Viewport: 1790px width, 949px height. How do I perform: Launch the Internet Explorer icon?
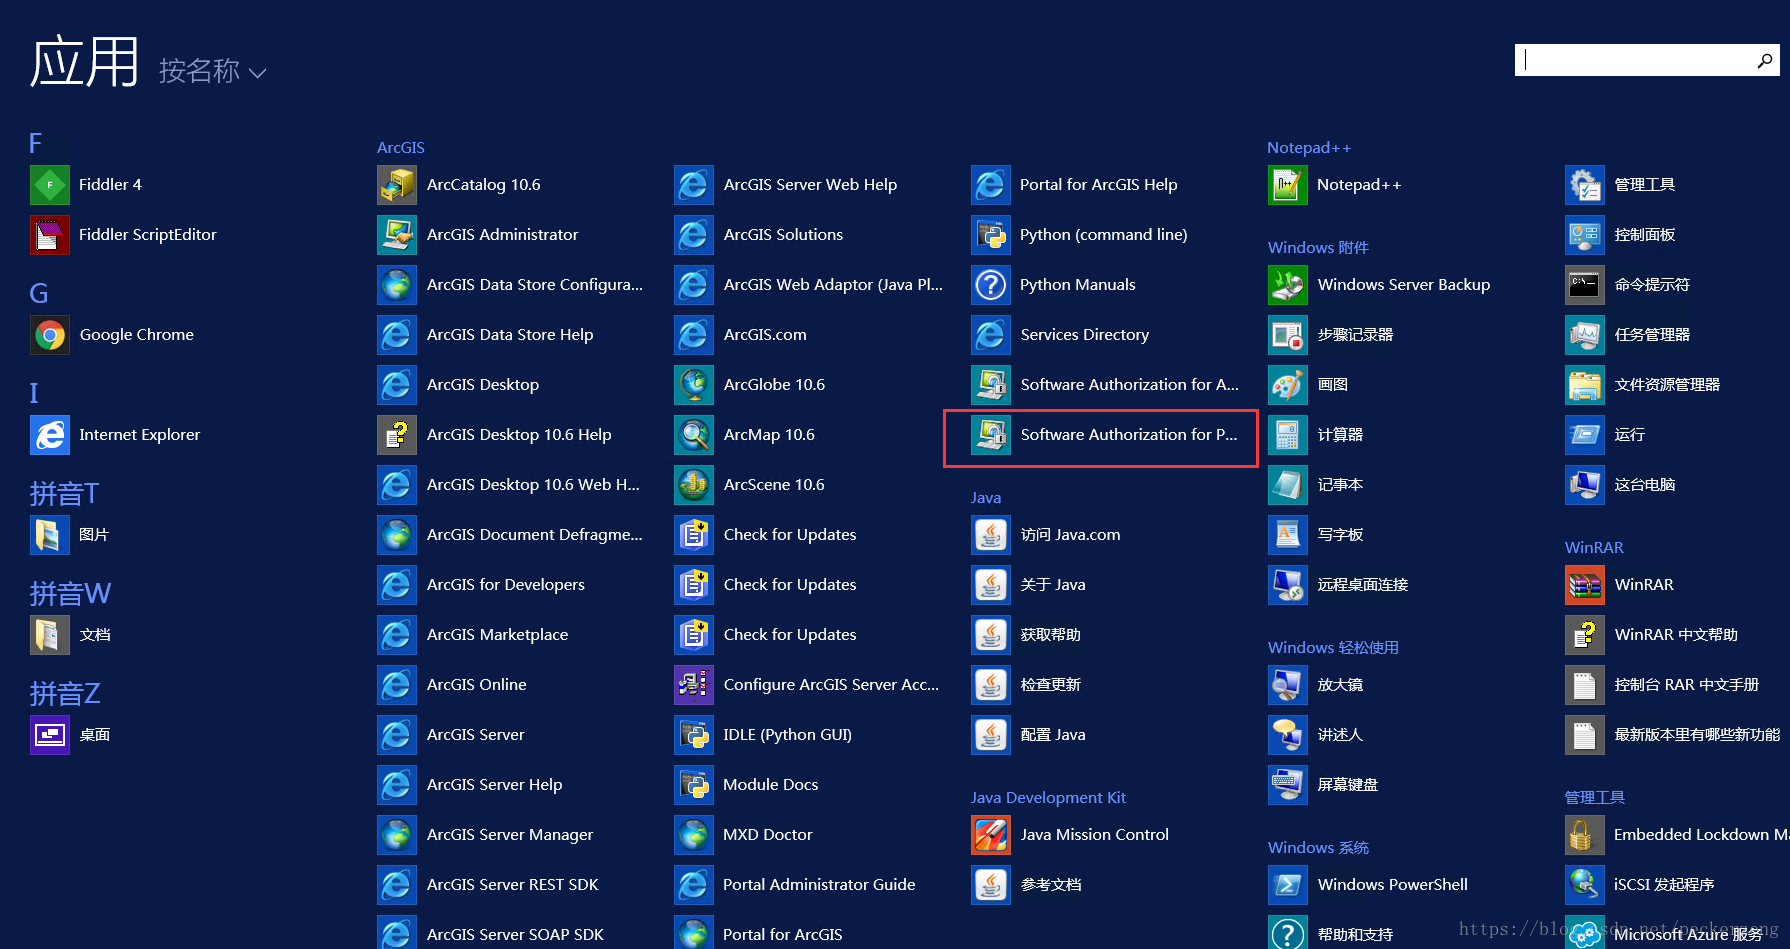[x=50, y=435]
